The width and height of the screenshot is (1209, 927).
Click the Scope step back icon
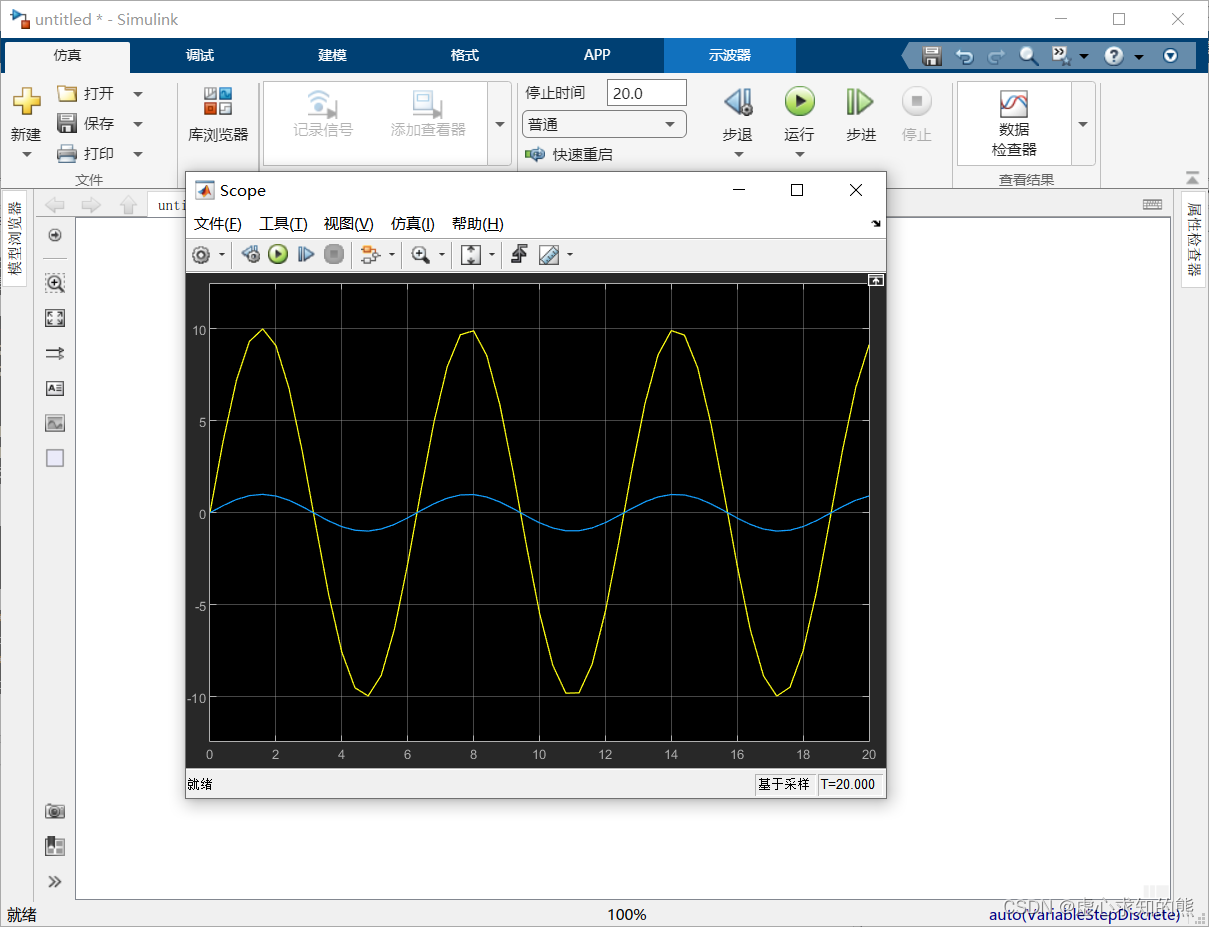[x=251, y=255]
